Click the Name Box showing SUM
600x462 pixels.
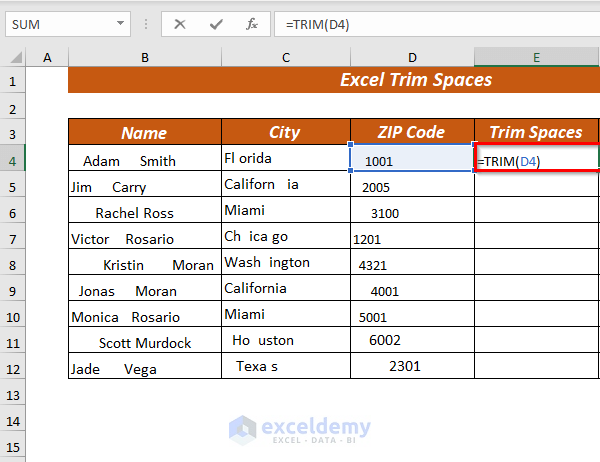coord(68,24)
